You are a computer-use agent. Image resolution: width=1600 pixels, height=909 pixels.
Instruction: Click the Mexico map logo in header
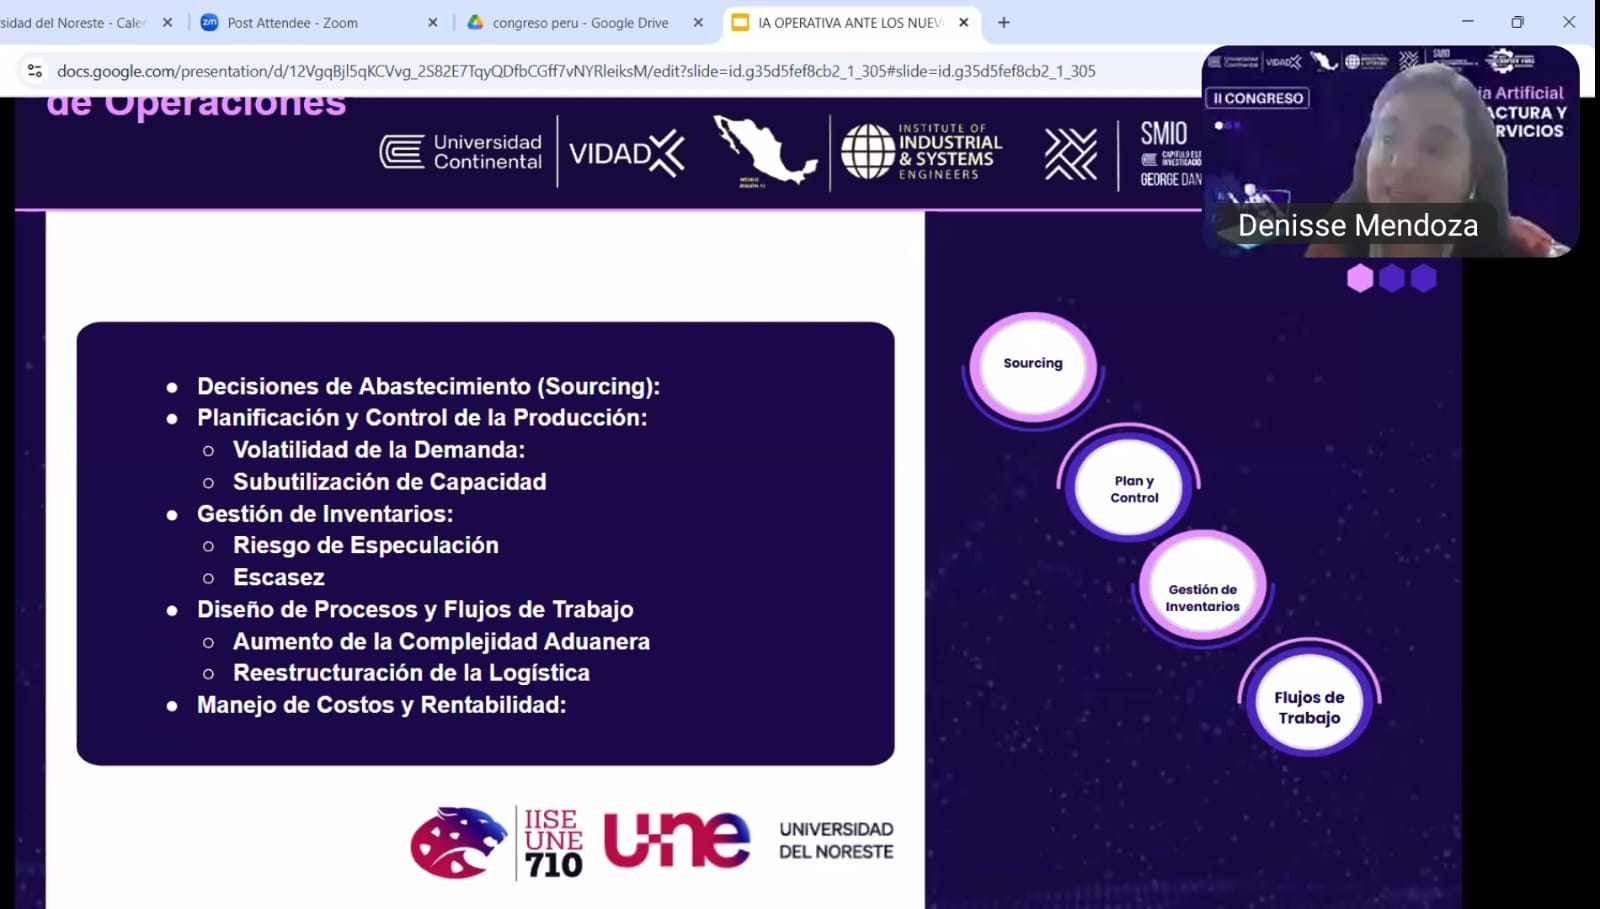pos(763,152)
